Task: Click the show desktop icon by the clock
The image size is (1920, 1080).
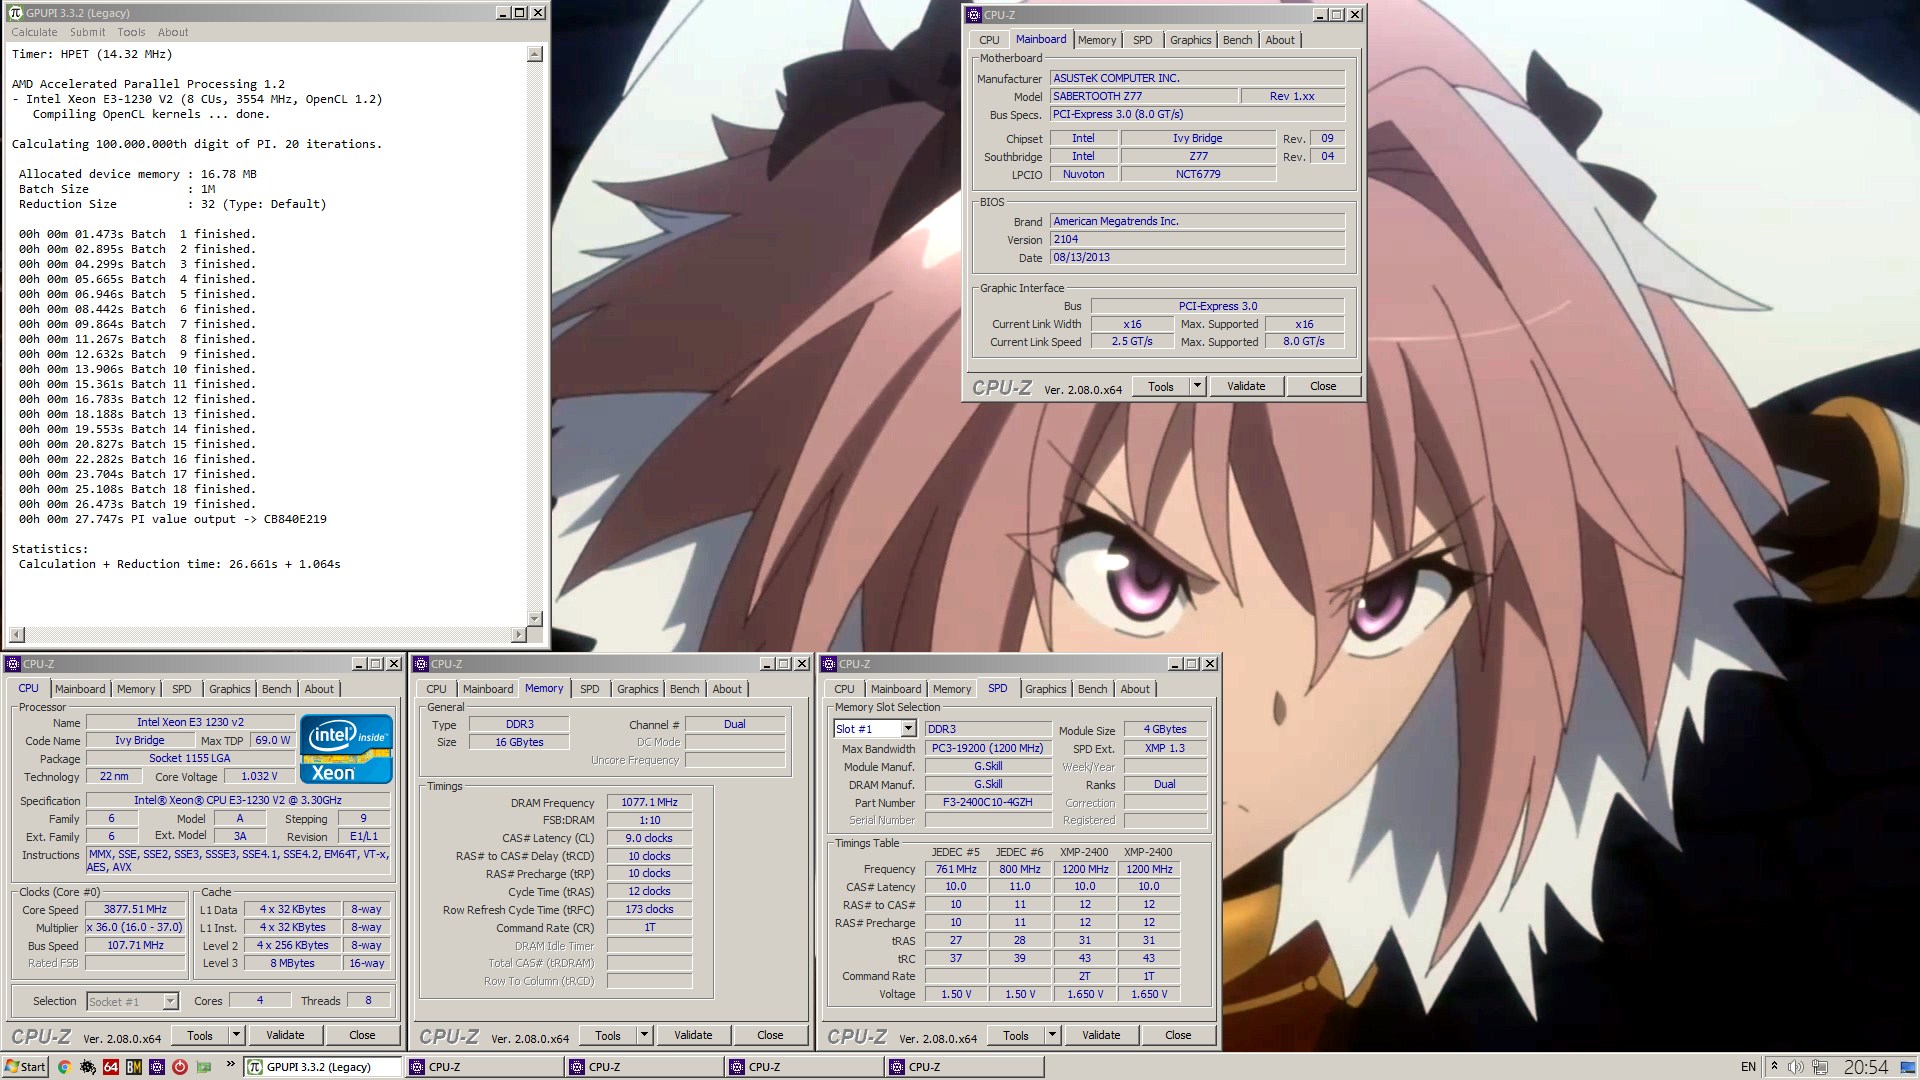Action: 1906,1067
